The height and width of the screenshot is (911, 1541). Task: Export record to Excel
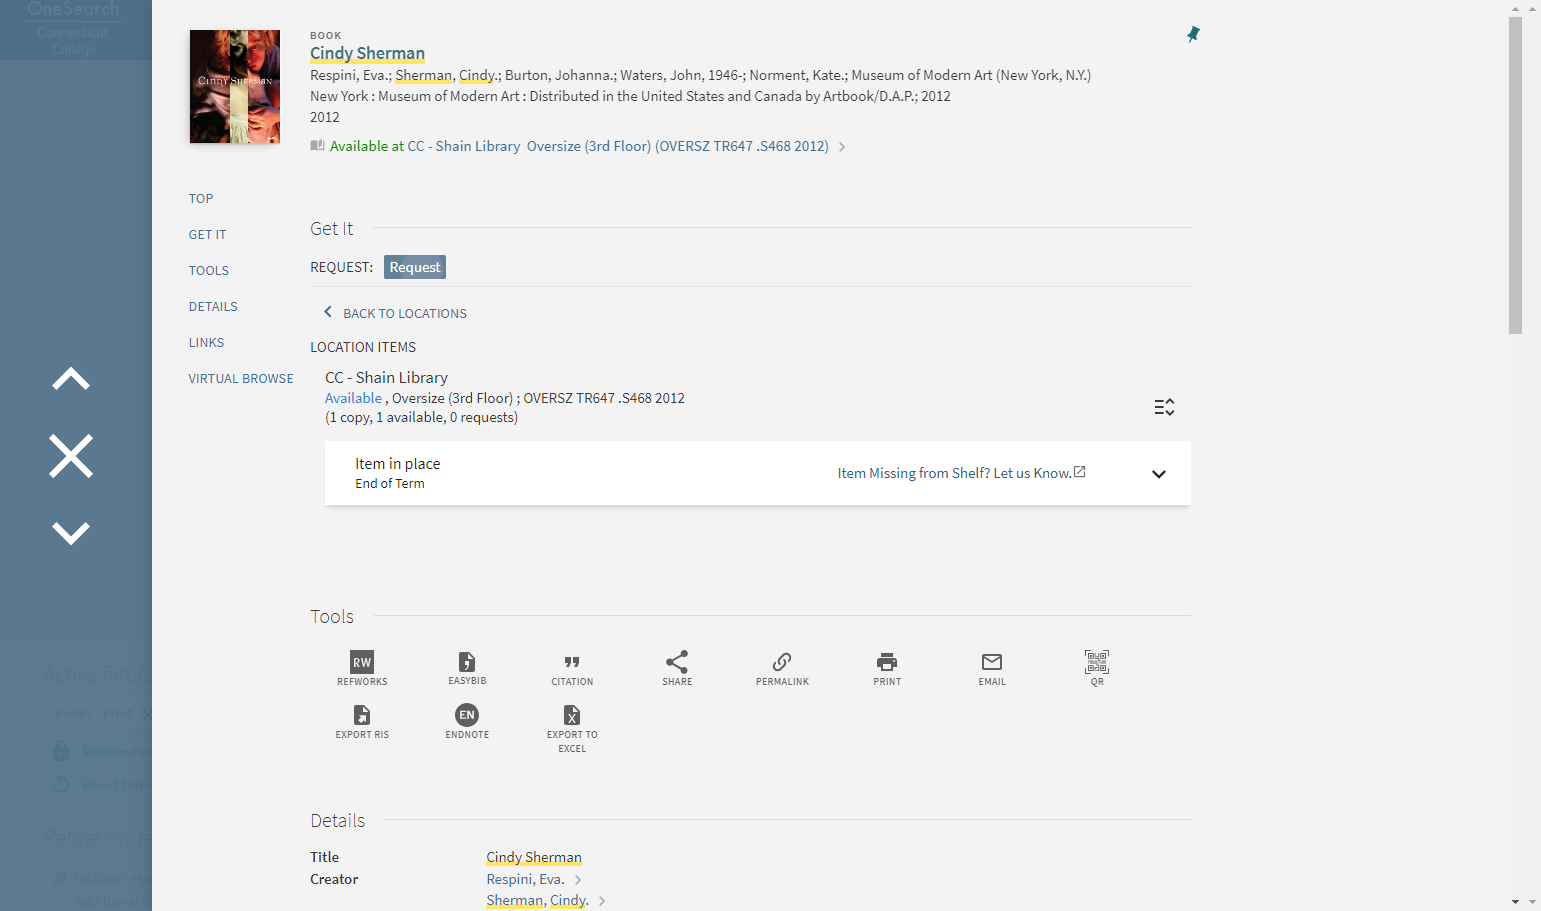[x=572, y=728]
